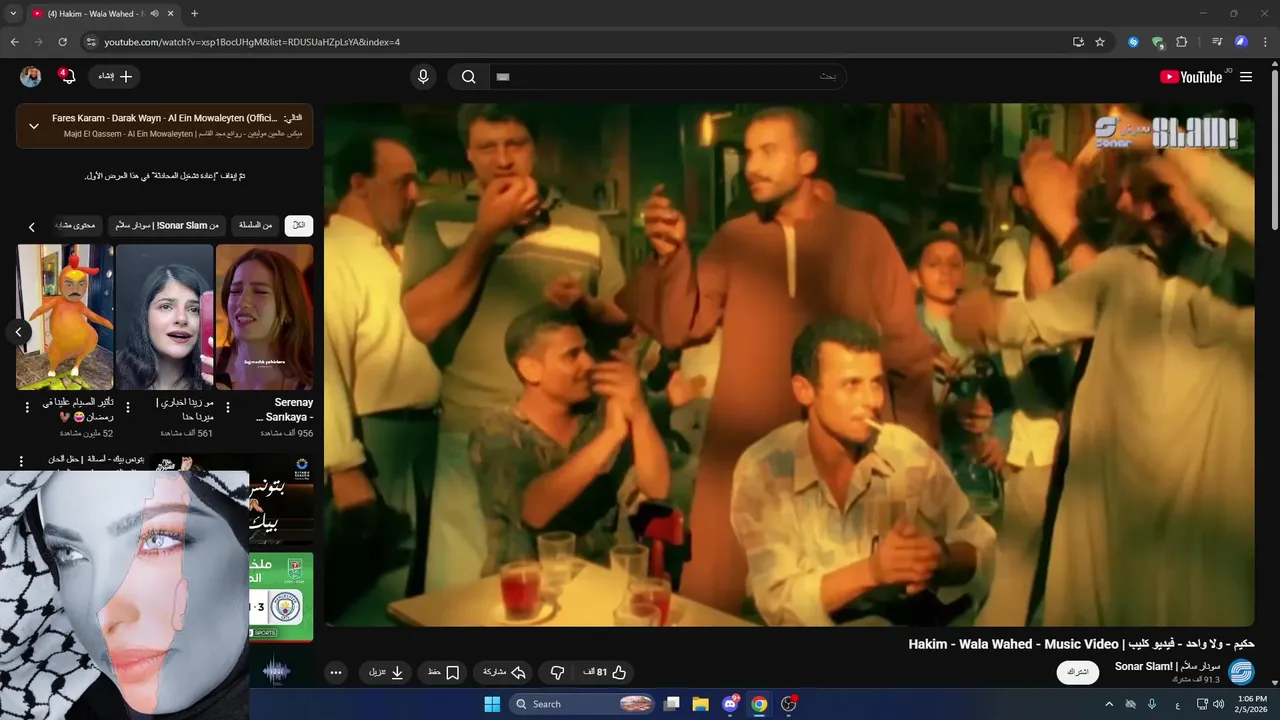Open Chrome media controls icon
The image size is (1280, 720).
(x=1217, y=42)
